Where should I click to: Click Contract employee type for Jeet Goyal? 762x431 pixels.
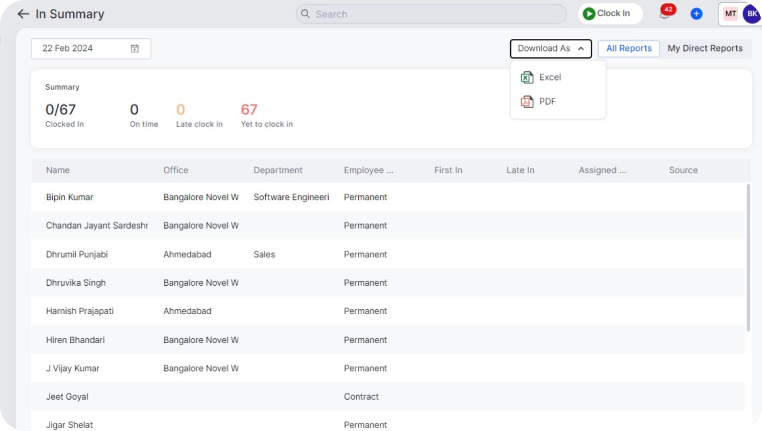coord(361,397)
